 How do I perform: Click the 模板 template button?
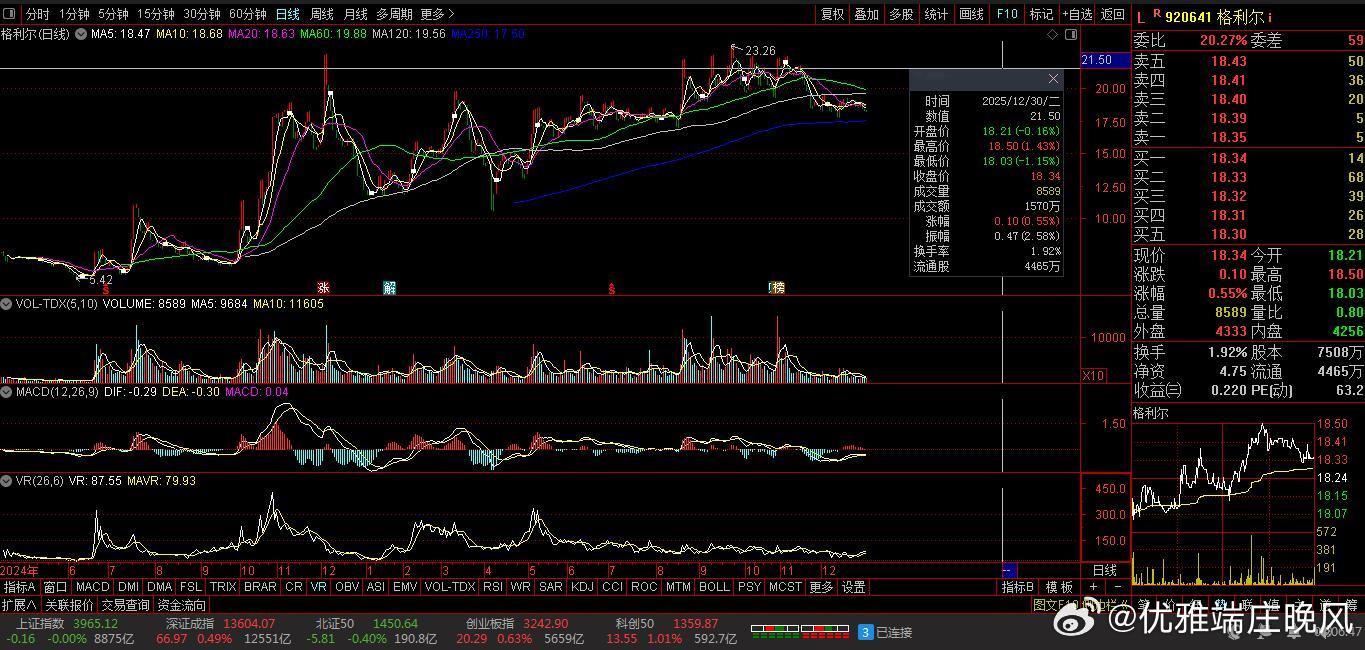pos(1059,587)
